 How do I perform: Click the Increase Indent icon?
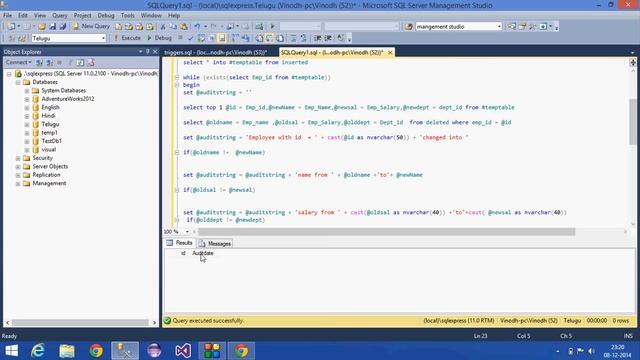328,38
